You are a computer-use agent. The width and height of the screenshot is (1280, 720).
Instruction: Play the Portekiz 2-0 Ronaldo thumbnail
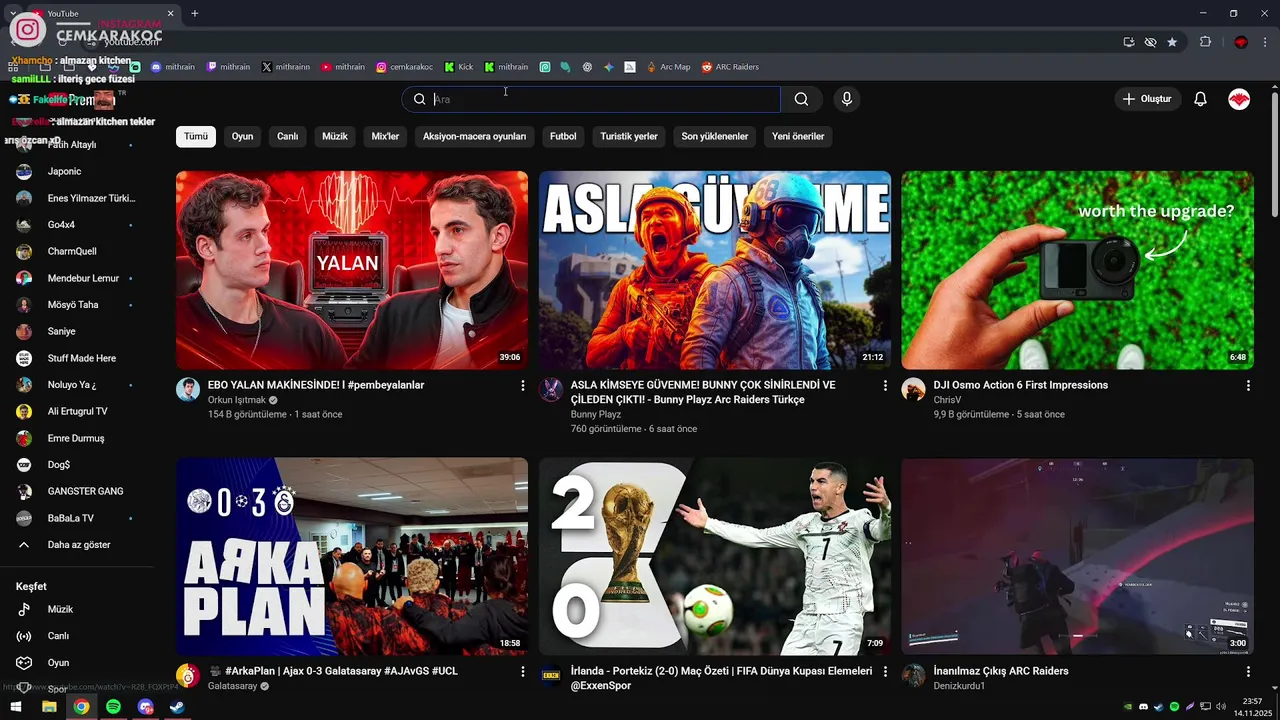click(x=715, y=556)
